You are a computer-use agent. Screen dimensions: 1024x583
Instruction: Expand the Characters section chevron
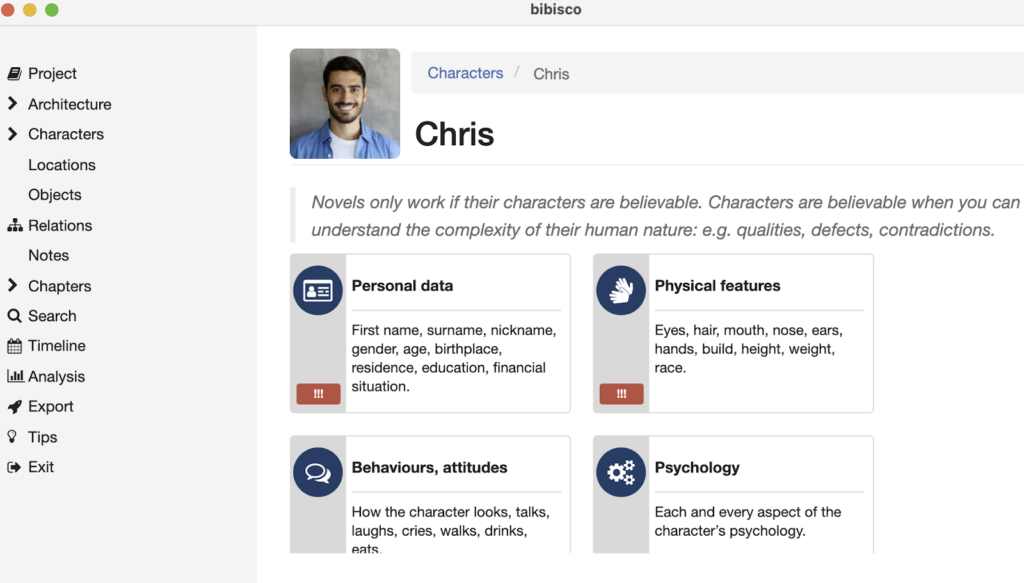tap(13, 134)
